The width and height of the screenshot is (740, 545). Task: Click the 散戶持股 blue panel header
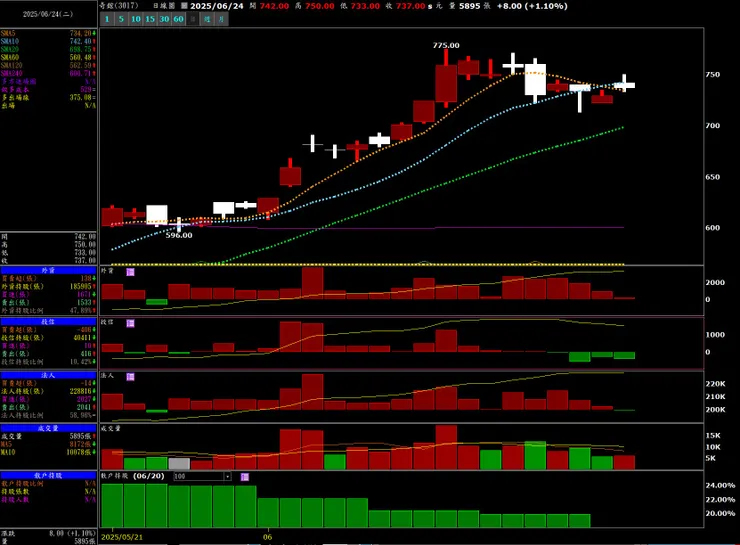click(x=48, y=475)
